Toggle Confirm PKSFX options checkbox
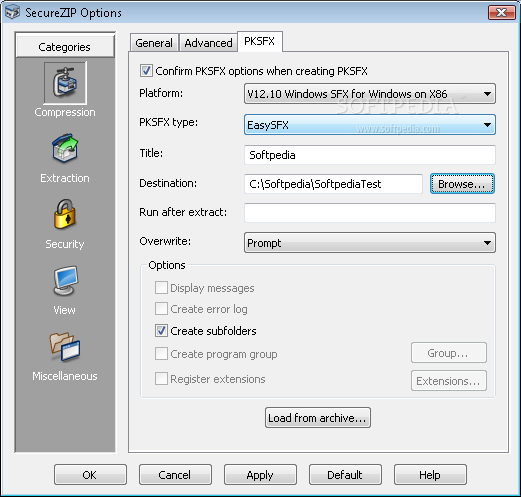Image resolution: width=521 pixels, height=497 pixels. tap(146, 71)
